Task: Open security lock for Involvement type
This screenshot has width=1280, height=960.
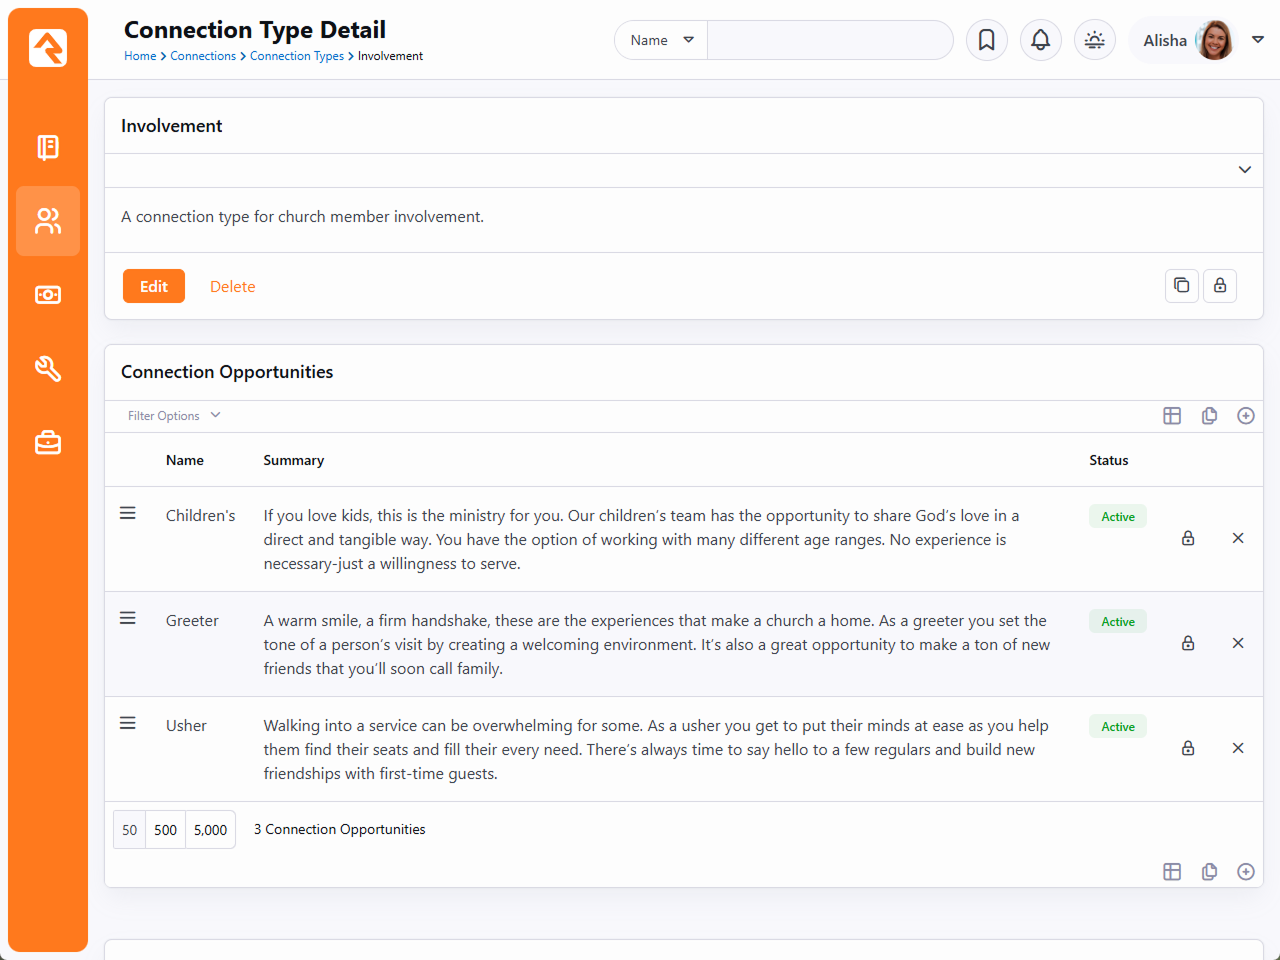Action: pyautogui.click(x=1219, y=286)
